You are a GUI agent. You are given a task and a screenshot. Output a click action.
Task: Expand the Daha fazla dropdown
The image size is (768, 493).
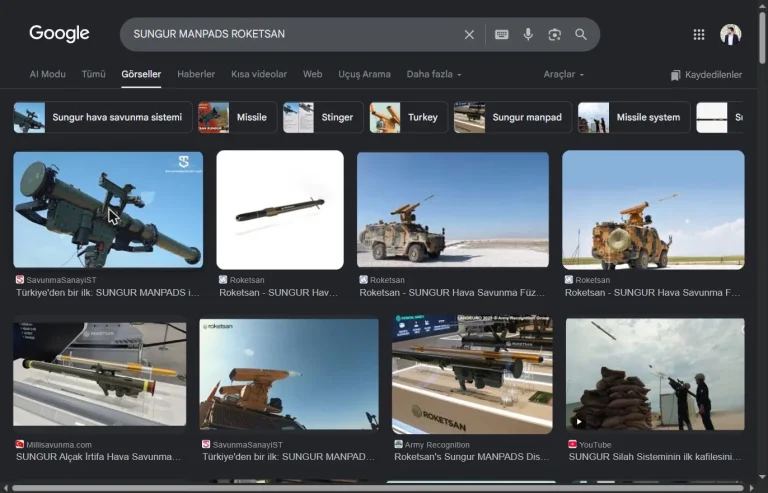[434, 74]
